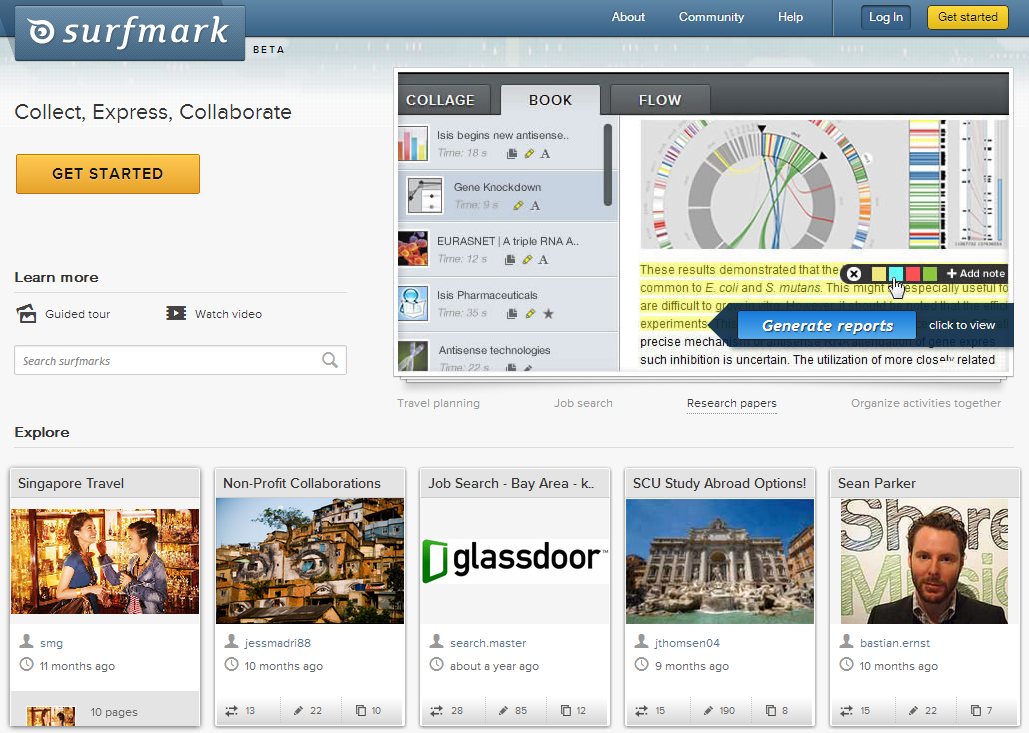The width and height of the screenshot is (1029, 733).
Task: Click the surfmark logo
Action: click(x=129, y=32)
